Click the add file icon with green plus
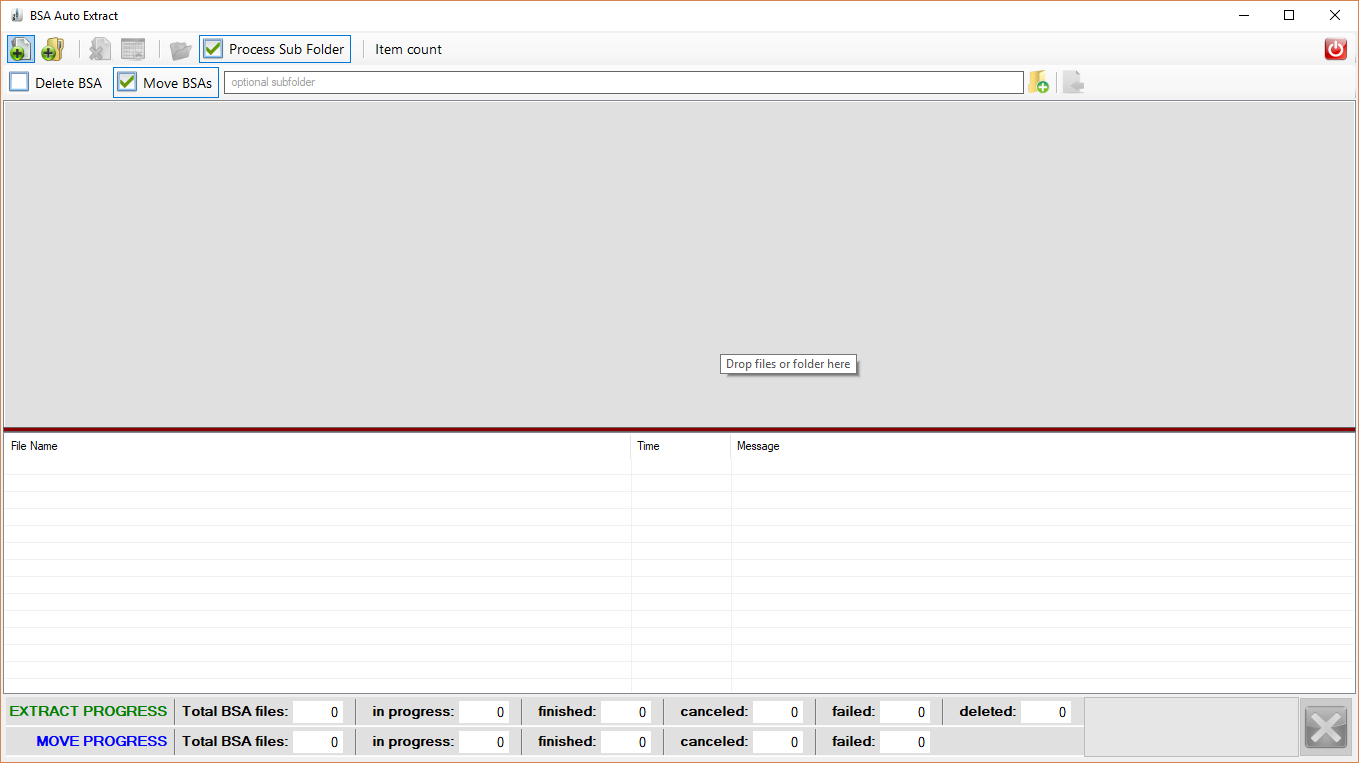Screen dimensions: 1359x763 point(20,49)
